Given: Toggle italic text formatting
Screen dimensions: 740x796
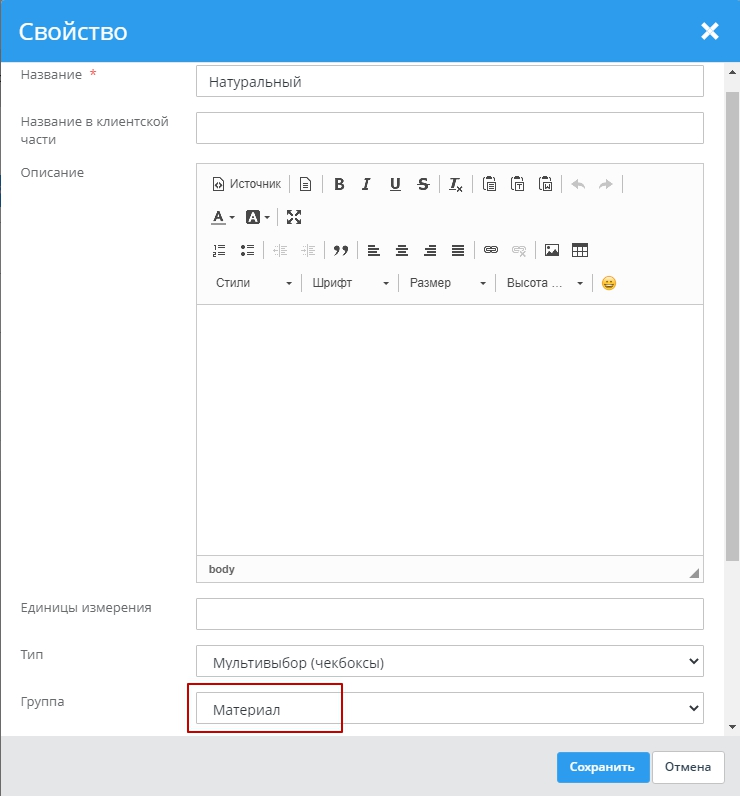Looking at the screenshot, I should [366, 184].
